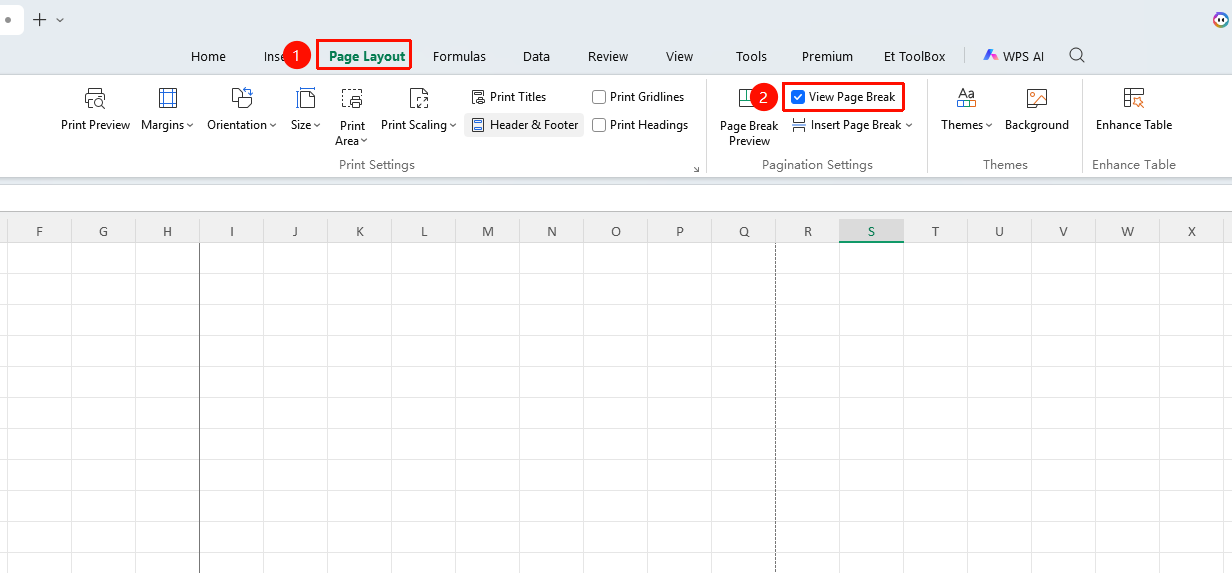Open Header & Footer settings

point(524,125)
